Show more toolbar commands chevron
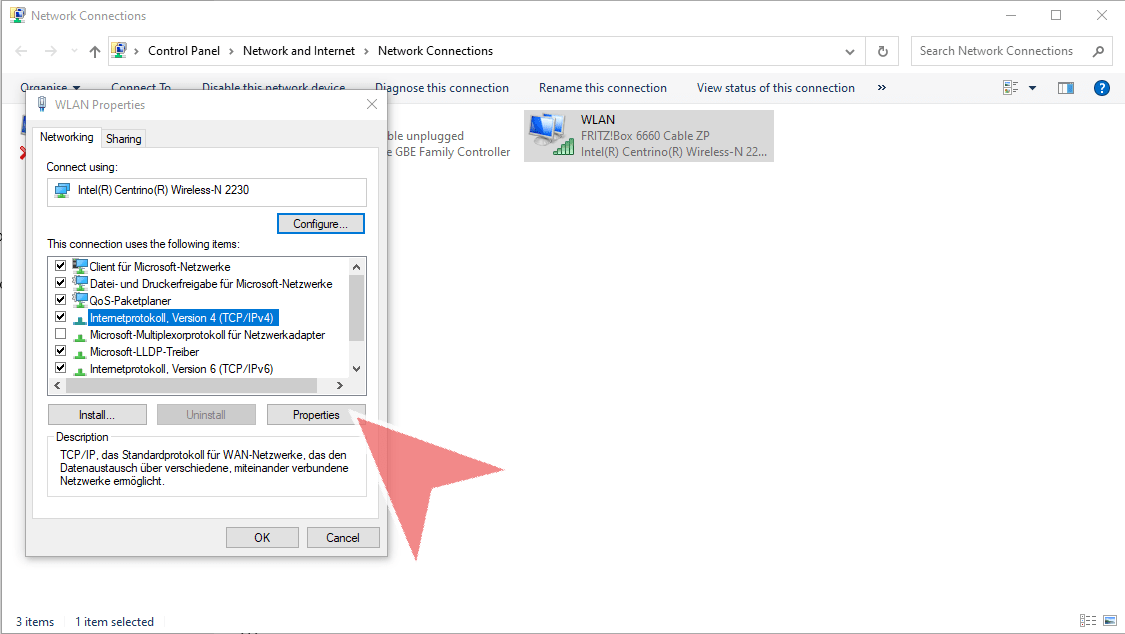This screenshot has height=634, width=1125. [881, 88]
